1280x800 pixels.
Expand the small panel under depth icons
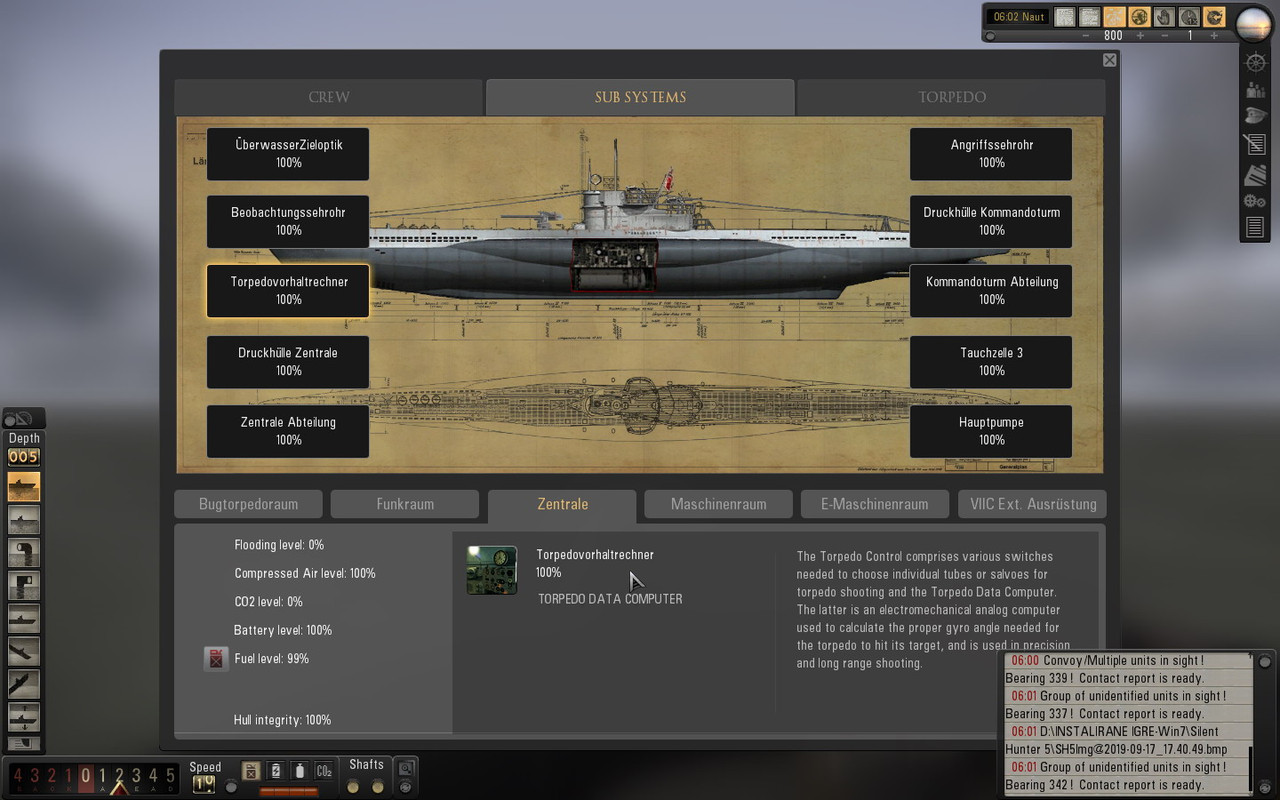click(24, 743)
